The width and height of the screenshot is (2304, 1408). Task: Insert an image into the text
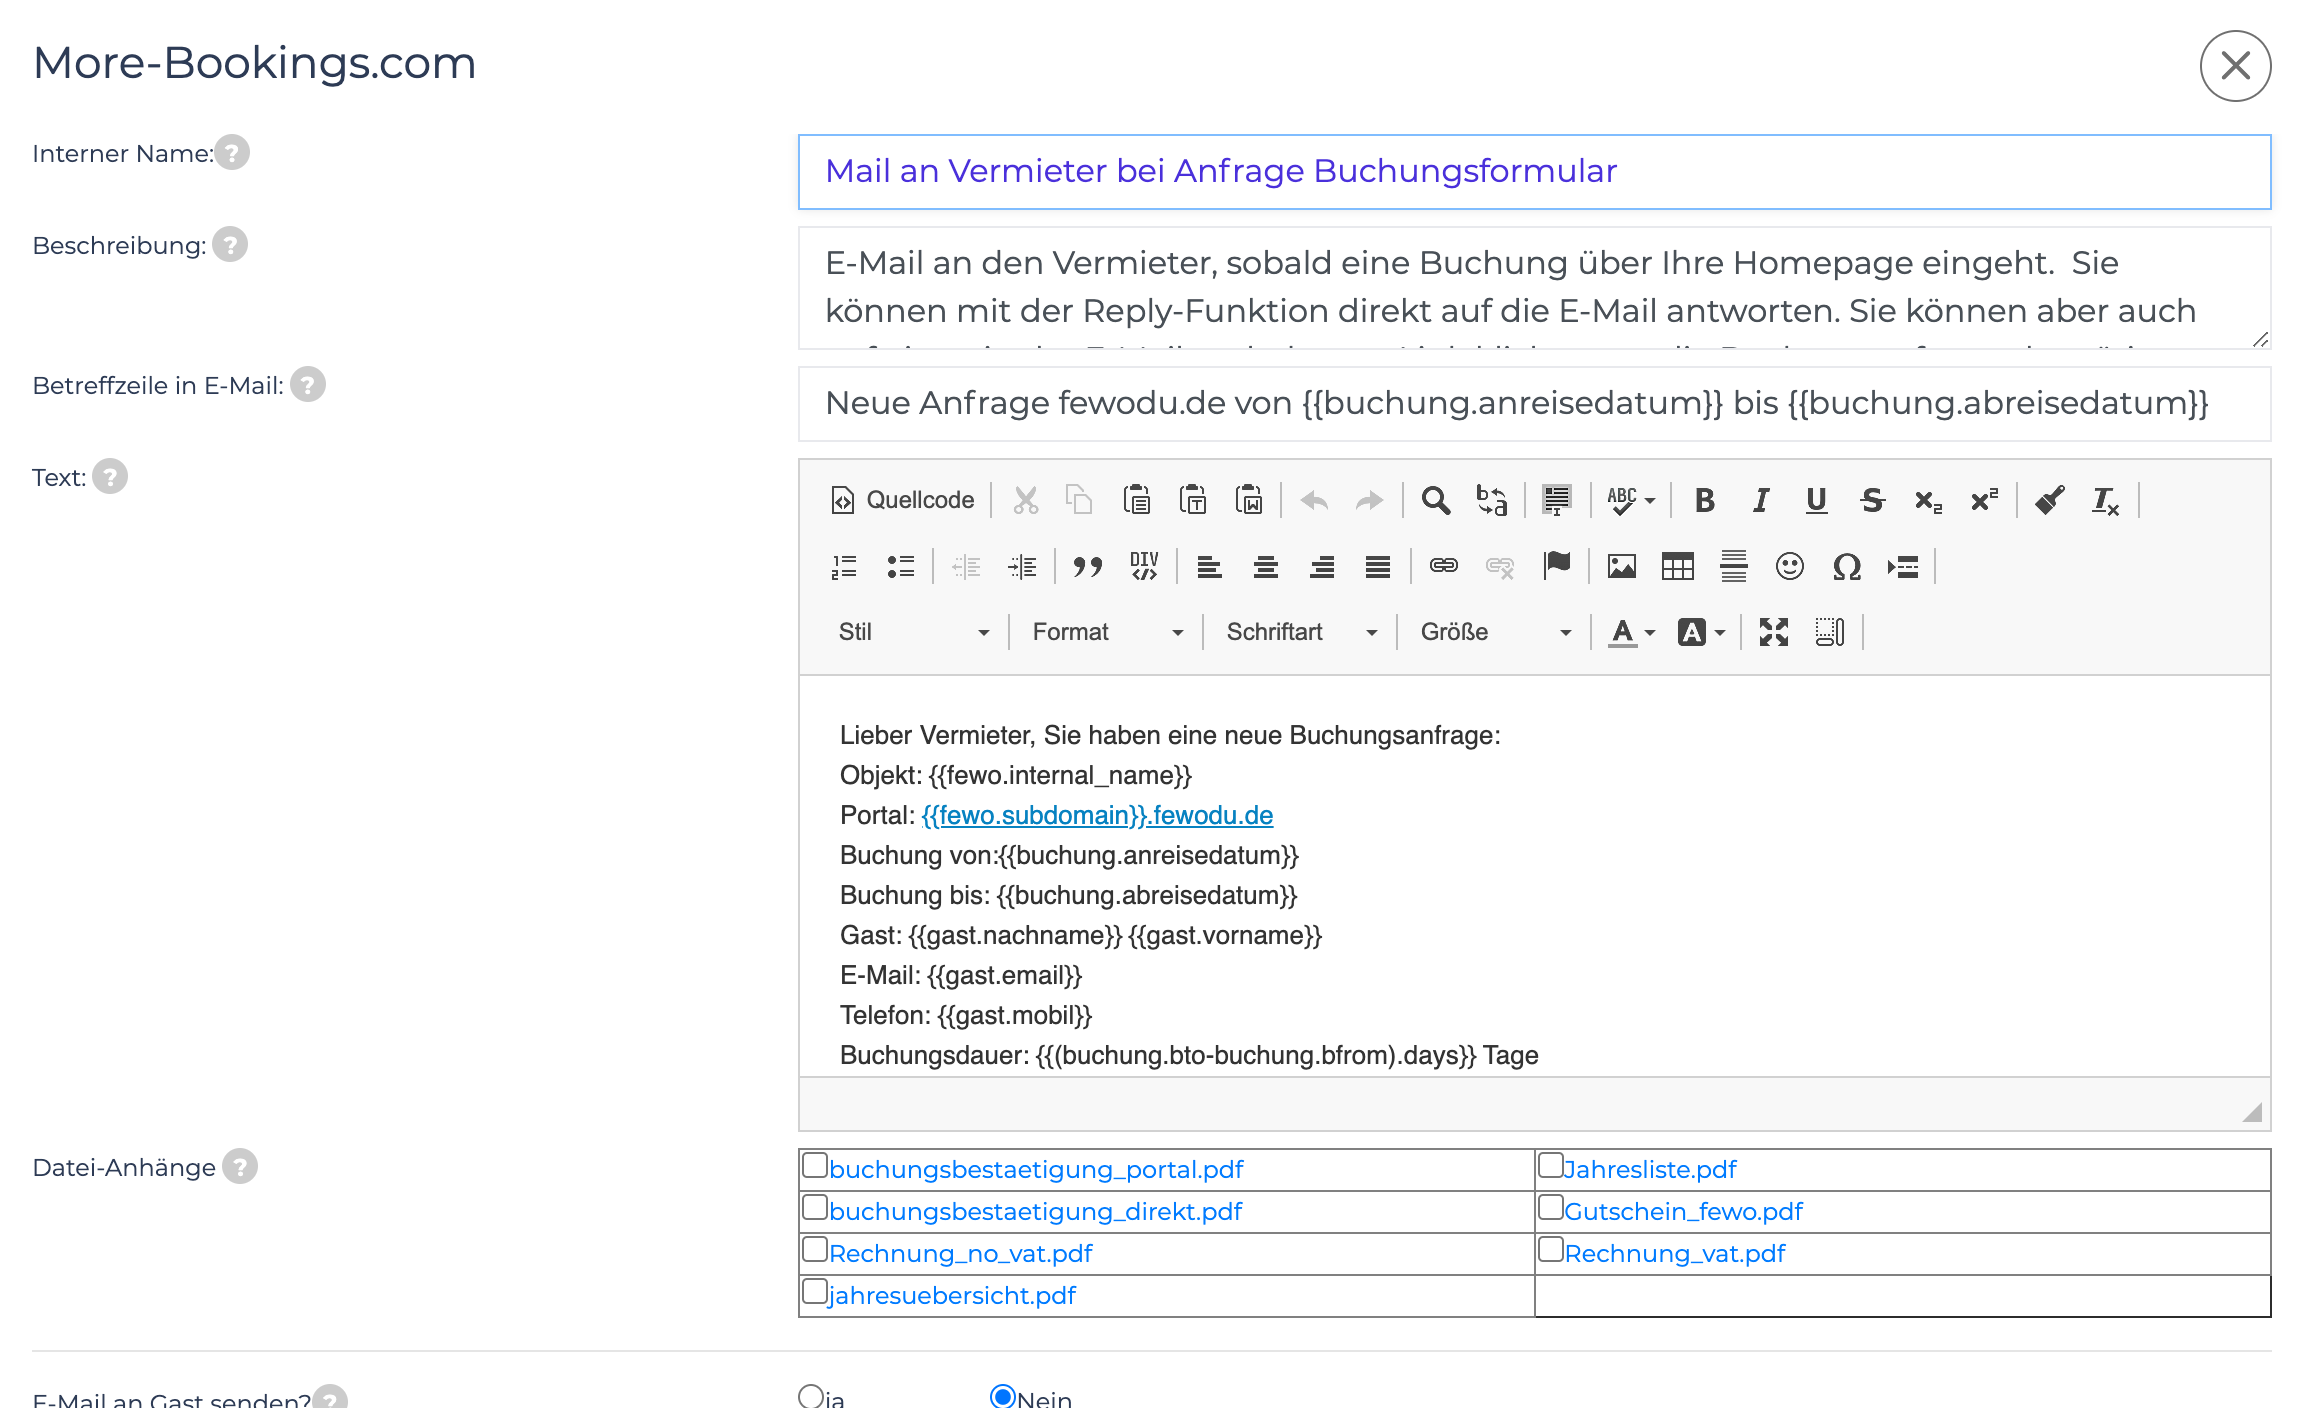coord(1622,567)
